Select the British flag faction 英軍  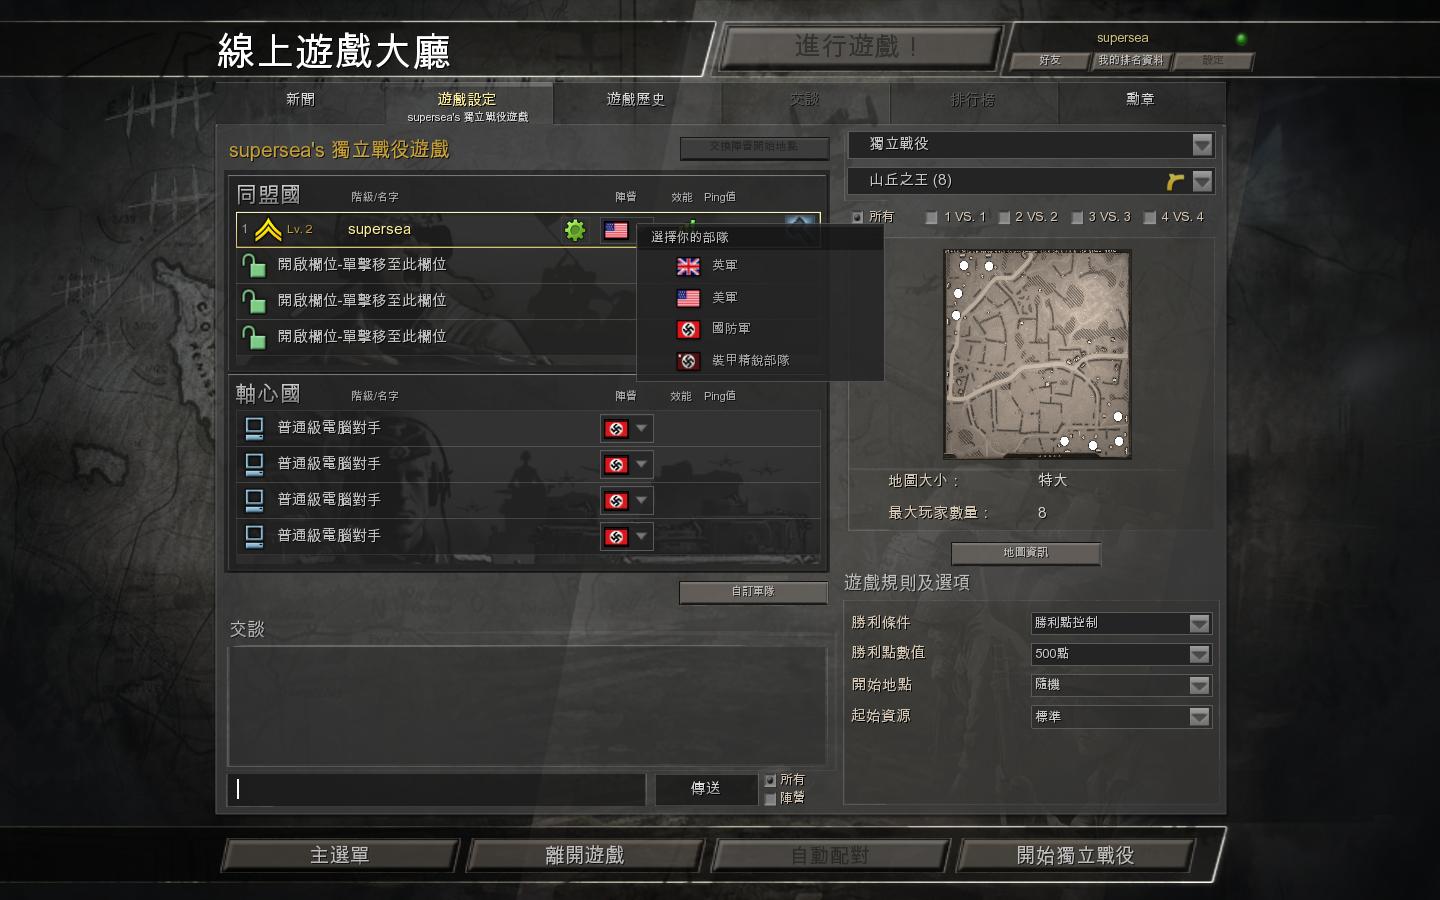[688, 266]
